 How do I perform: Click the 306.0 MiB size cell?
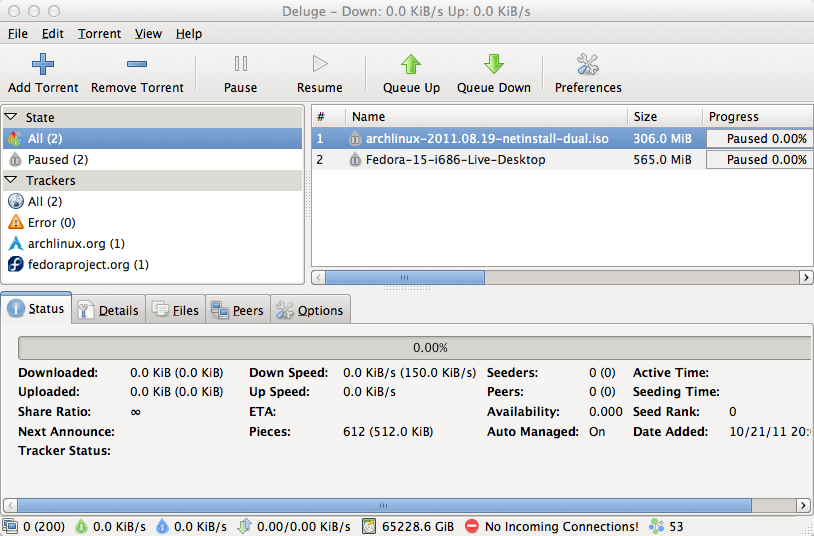pyautogui.click(x=662, y=139)
